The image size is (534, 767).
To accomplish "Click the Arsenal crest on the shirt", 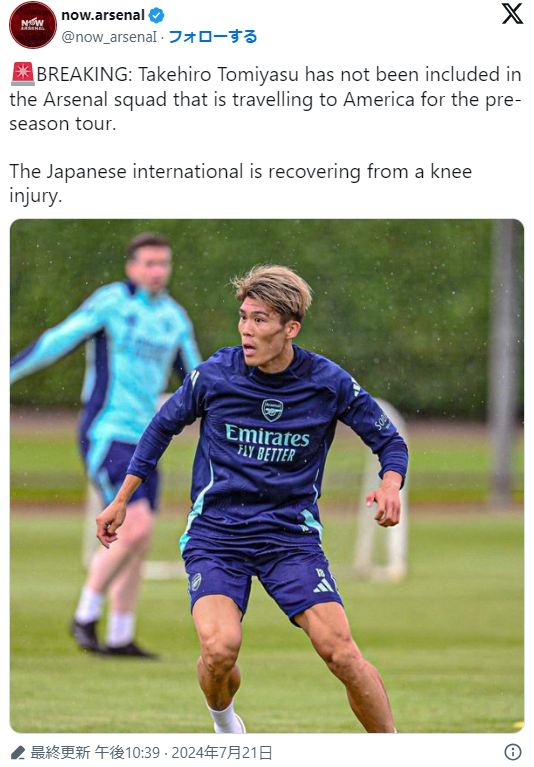I will (272, 410).
